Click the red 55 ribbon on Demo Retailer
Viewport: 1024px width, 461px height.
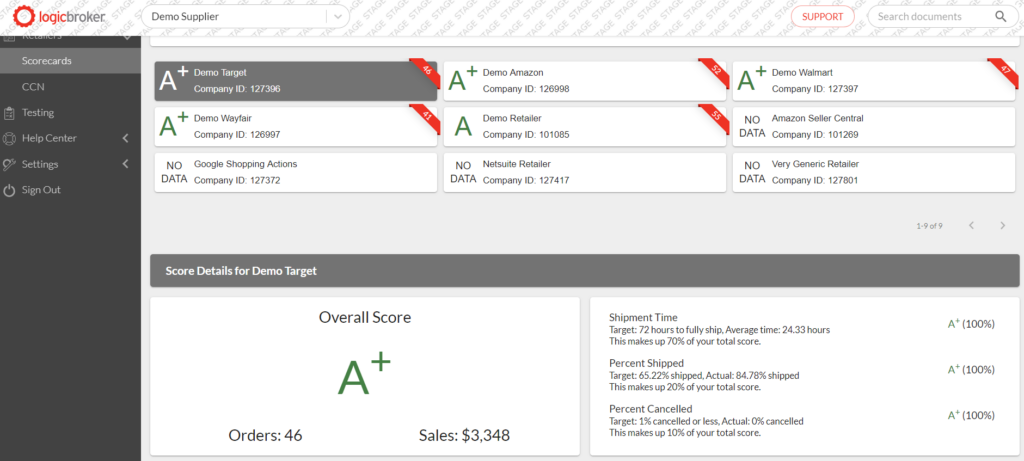click(x=714, y=118)
